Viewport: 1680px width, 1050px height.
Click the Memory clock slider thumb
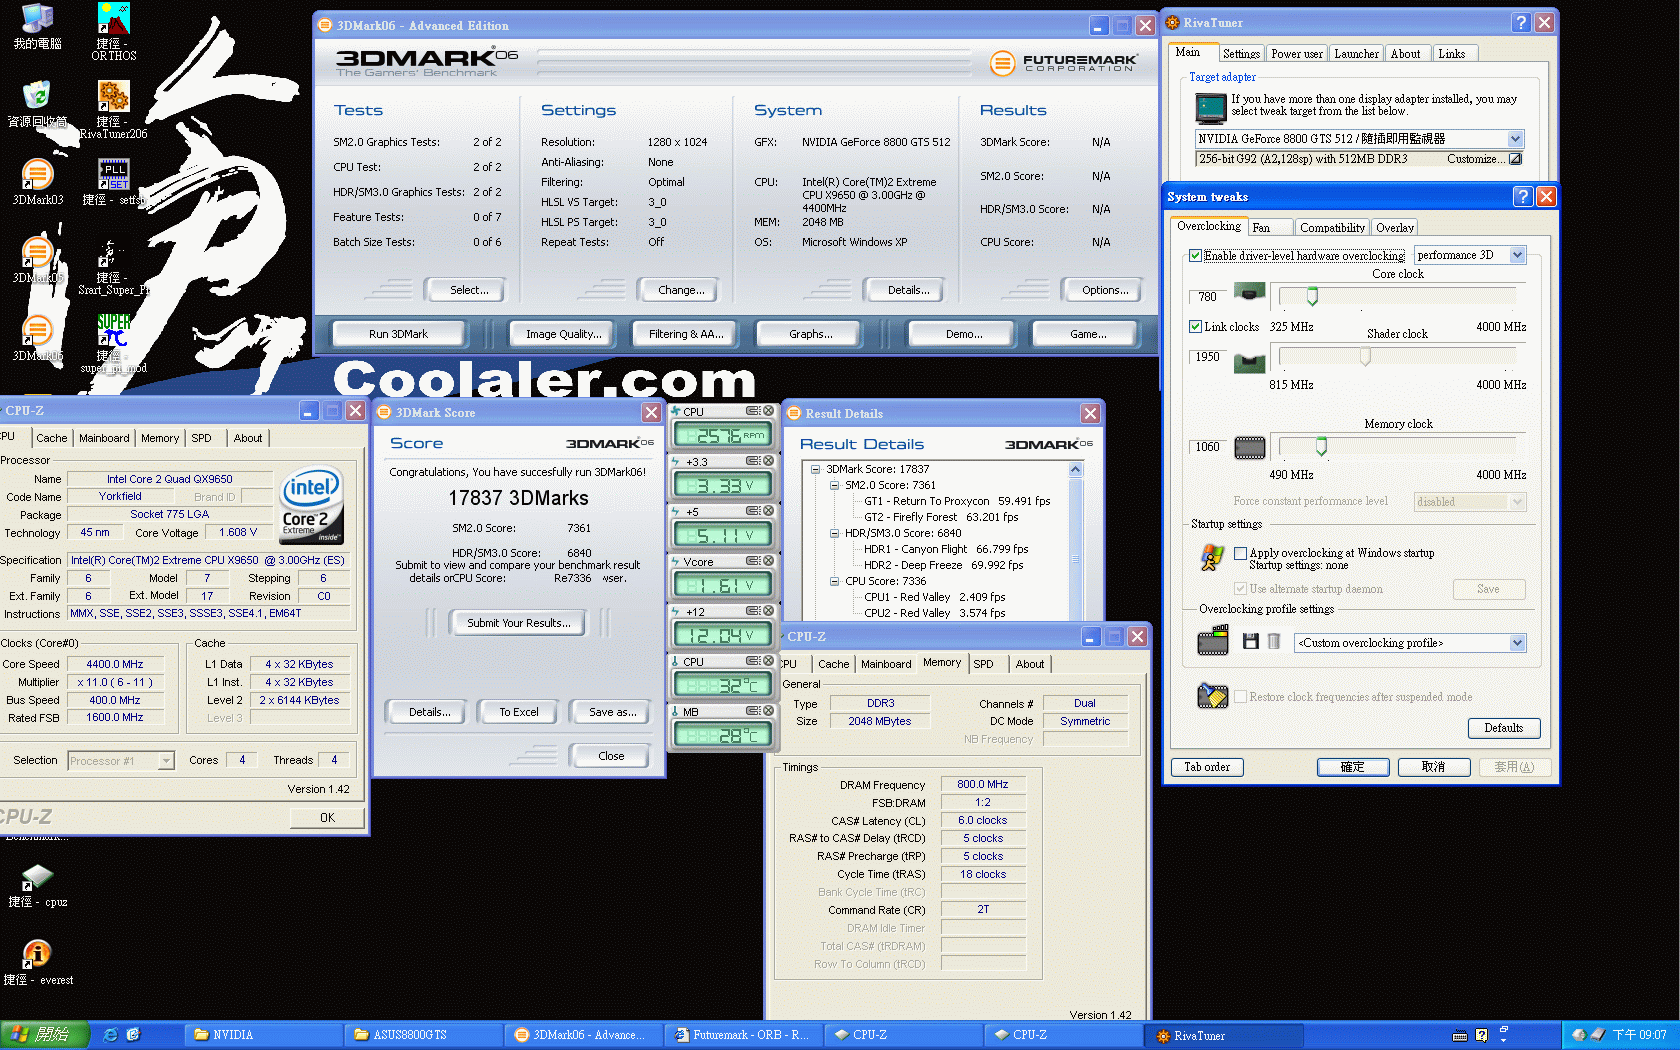click(x=1321, y=446)
